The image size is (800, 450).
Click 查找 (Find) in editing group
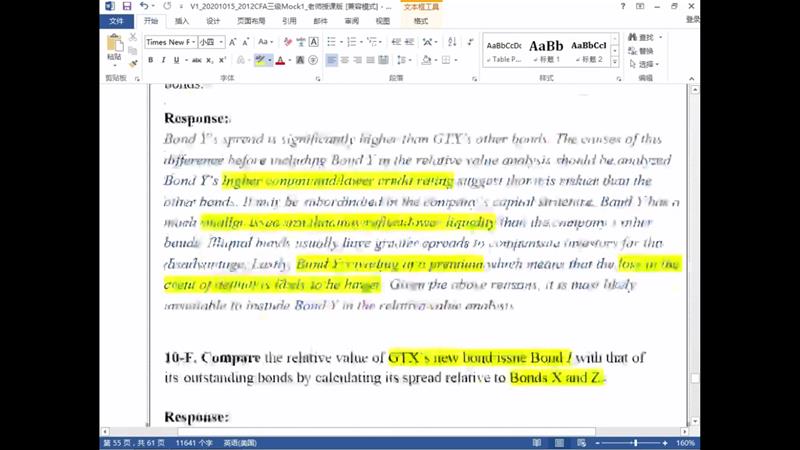pyautogui.click(x=645, y=38)
